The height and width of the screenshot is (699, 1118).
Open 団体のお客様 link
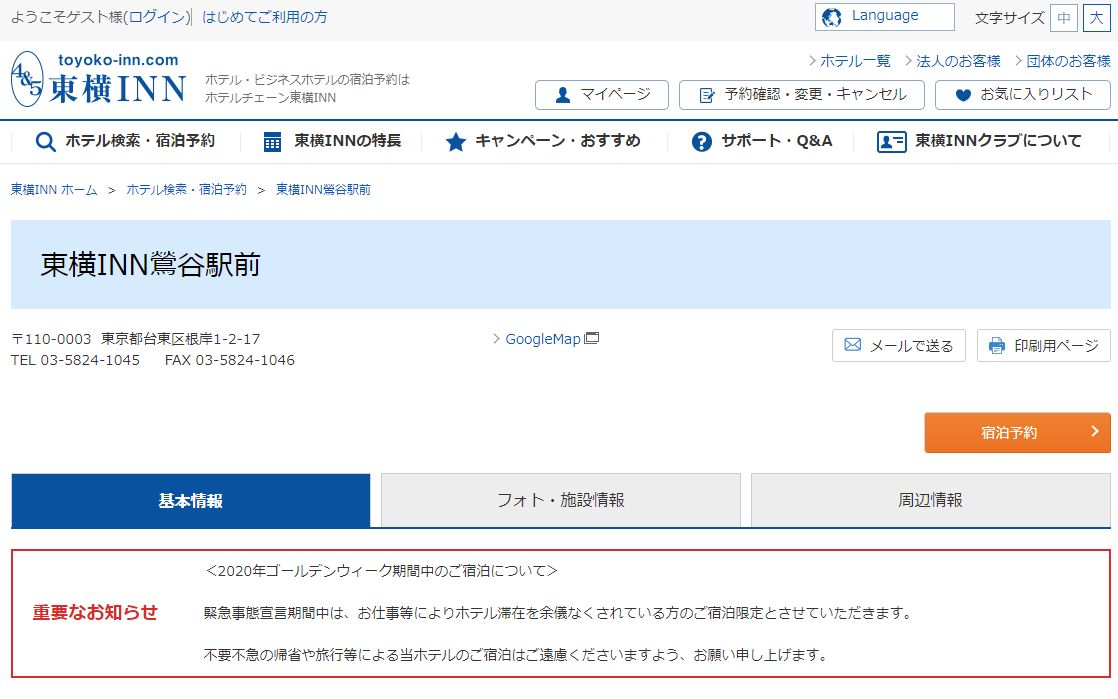pyautogui.click(x=1067, y=61)
